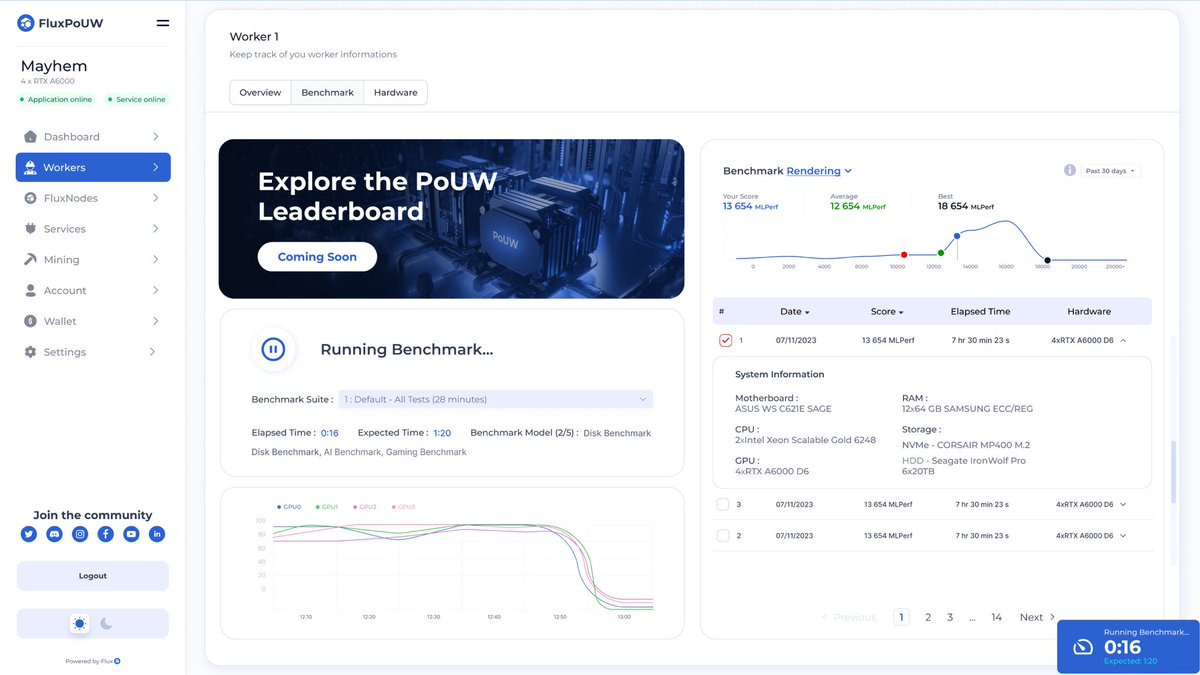
Task: Click the speedometer icon in running benchmark widget
Action: click(x=1083, y=647)
